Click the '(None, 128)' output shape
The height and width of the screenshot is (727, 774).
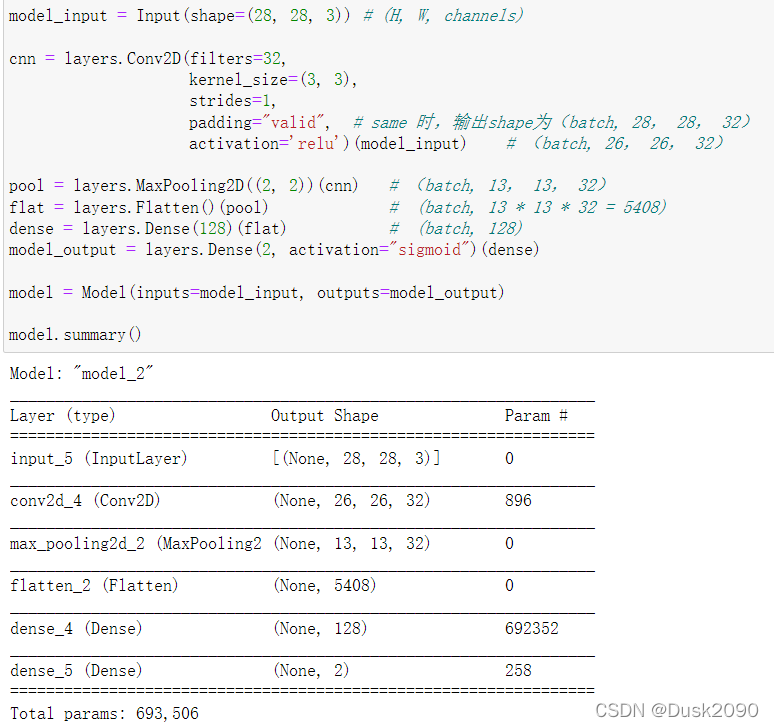[320, 628]
